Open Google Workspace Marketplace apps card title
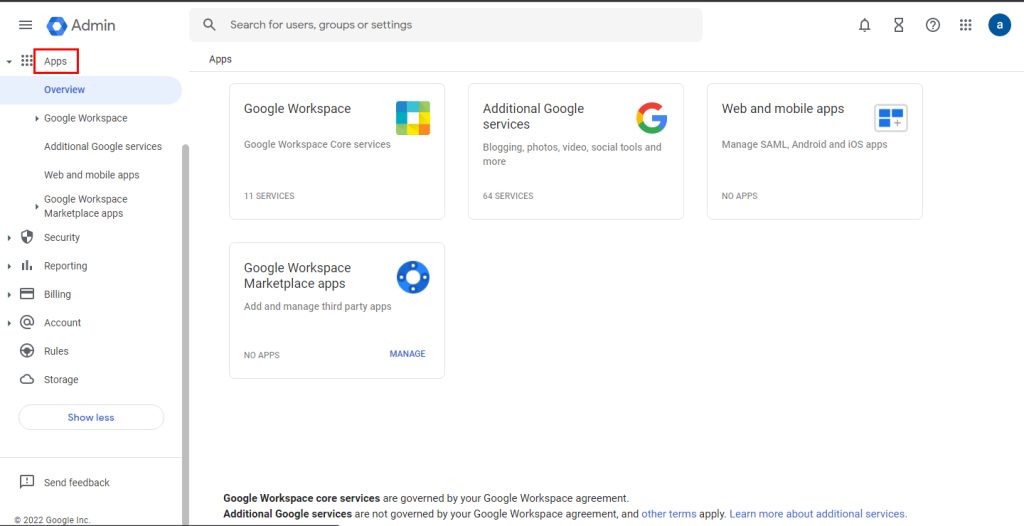Viewport: 1024px width, 526px height. point(297,276)
